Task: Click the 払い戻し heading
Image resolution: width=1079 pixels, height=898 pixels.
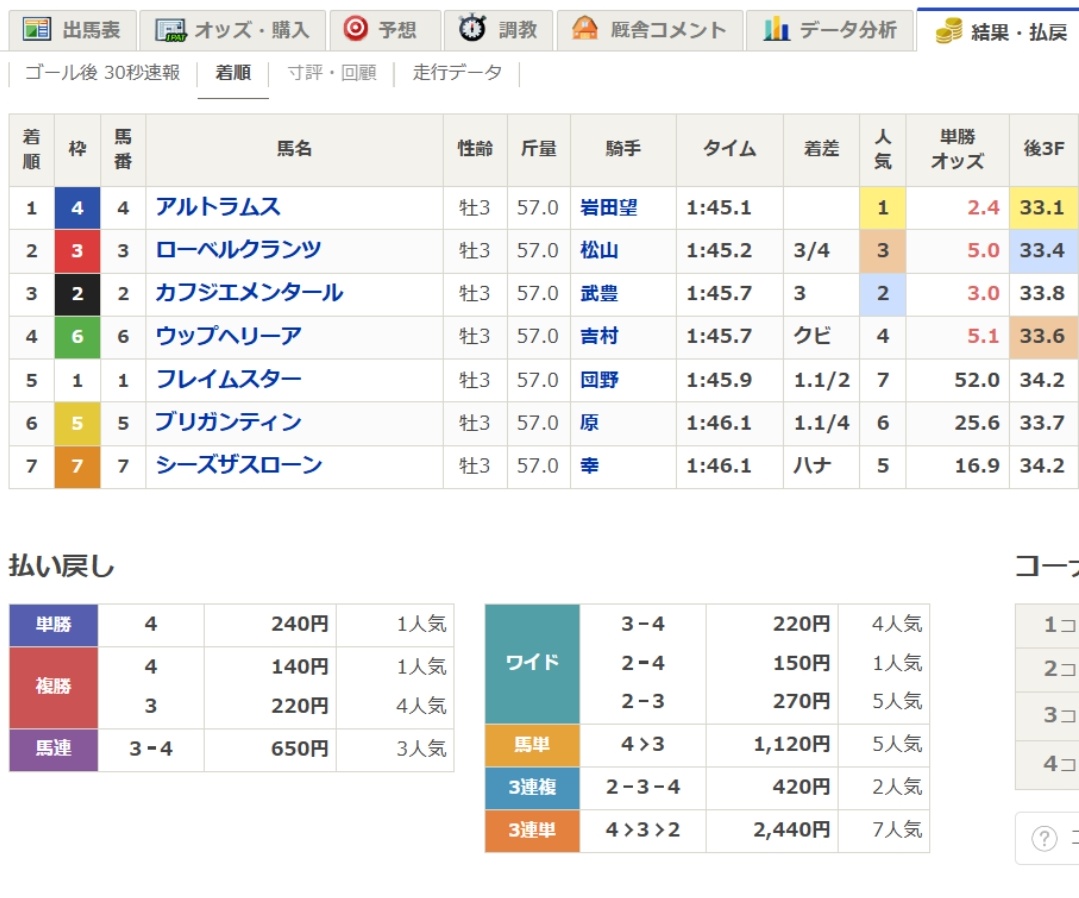Action: [61, 566]
